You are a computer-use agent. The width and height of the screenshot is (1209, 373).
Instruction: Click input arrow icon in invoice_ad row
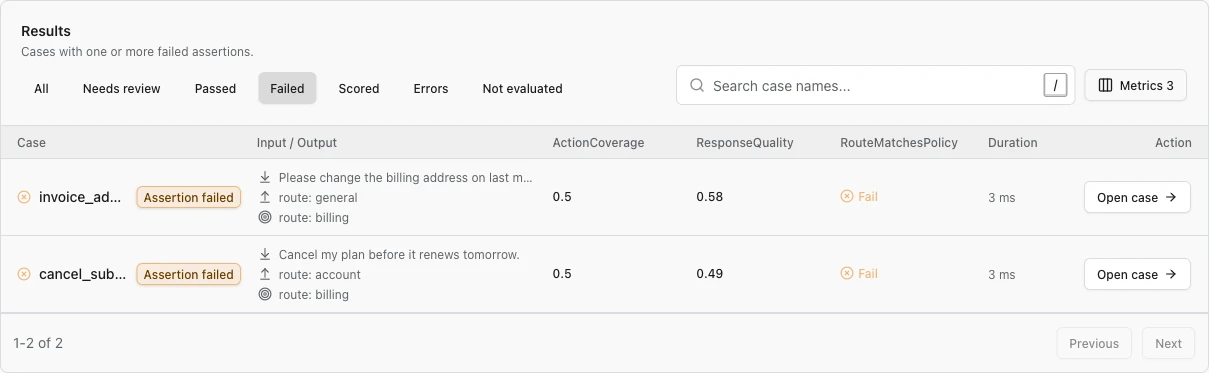[x=265, y=178]
